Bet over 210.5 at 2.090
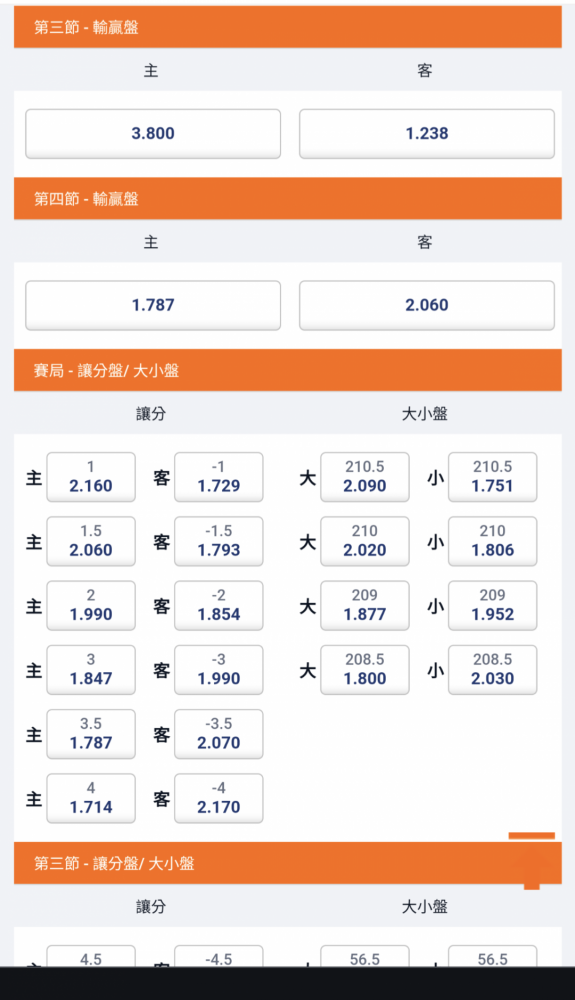This screenshot has height=1000, width=575. pos(365,477)
